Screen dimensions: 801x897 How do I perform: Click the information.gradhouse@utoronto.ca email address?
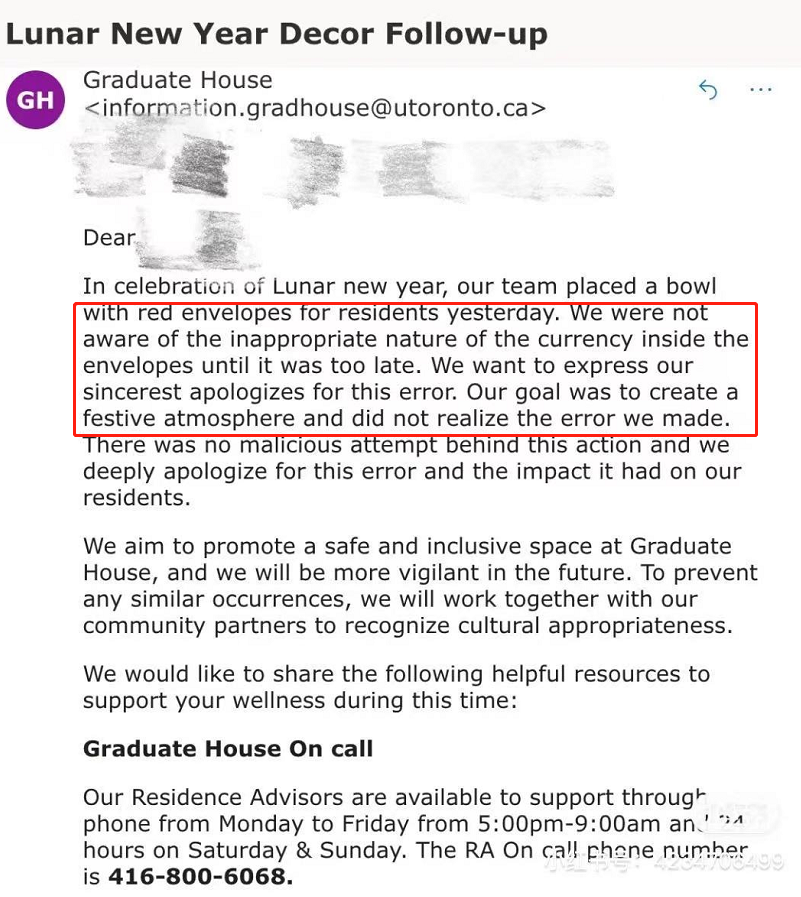tap(315, 108)
